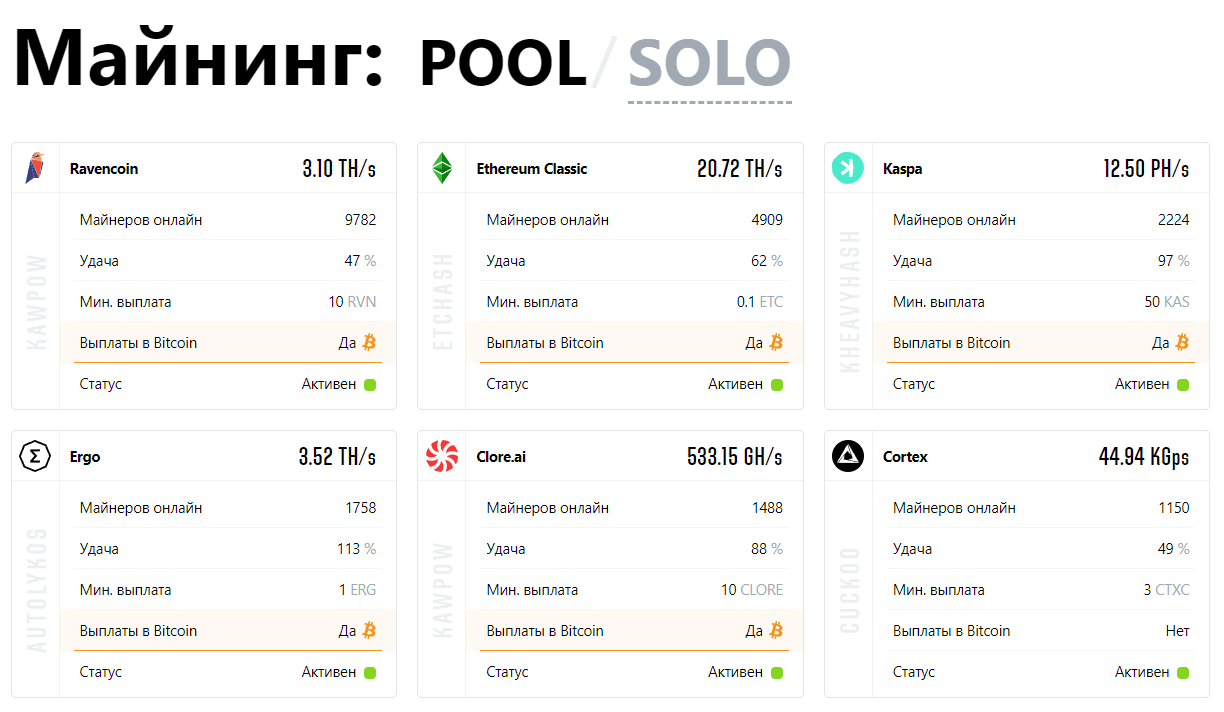Switch to SOLO mining tab
Image resolution: width=1224 pixels, height=712 pixels.
tap(709, 63)
